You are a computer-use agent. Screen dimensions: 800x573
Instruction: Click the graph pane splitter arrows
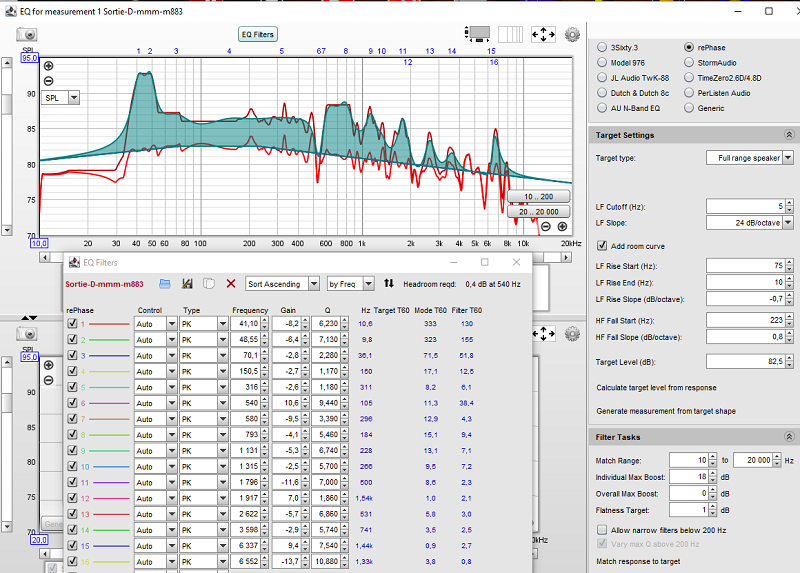[29, 318]
